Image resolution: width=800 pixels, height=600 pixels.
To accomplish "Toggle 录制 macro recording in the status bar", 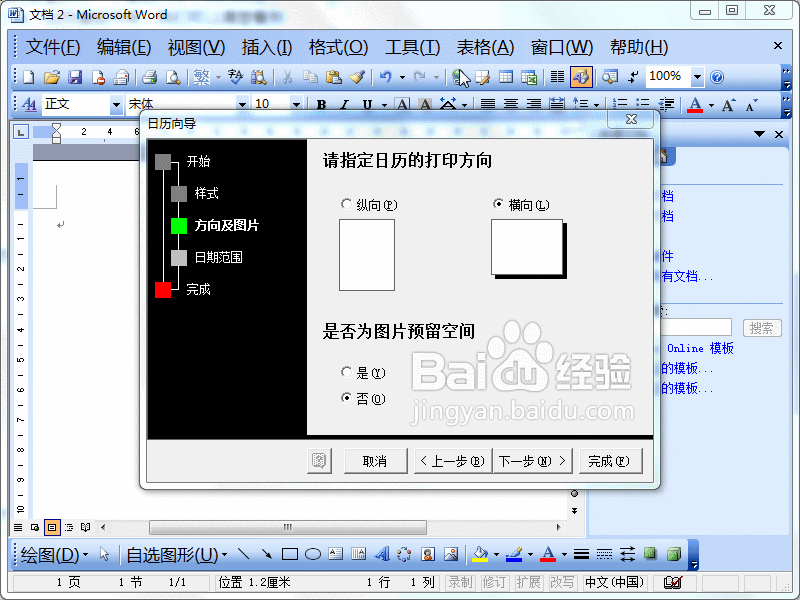I will 460,582.
